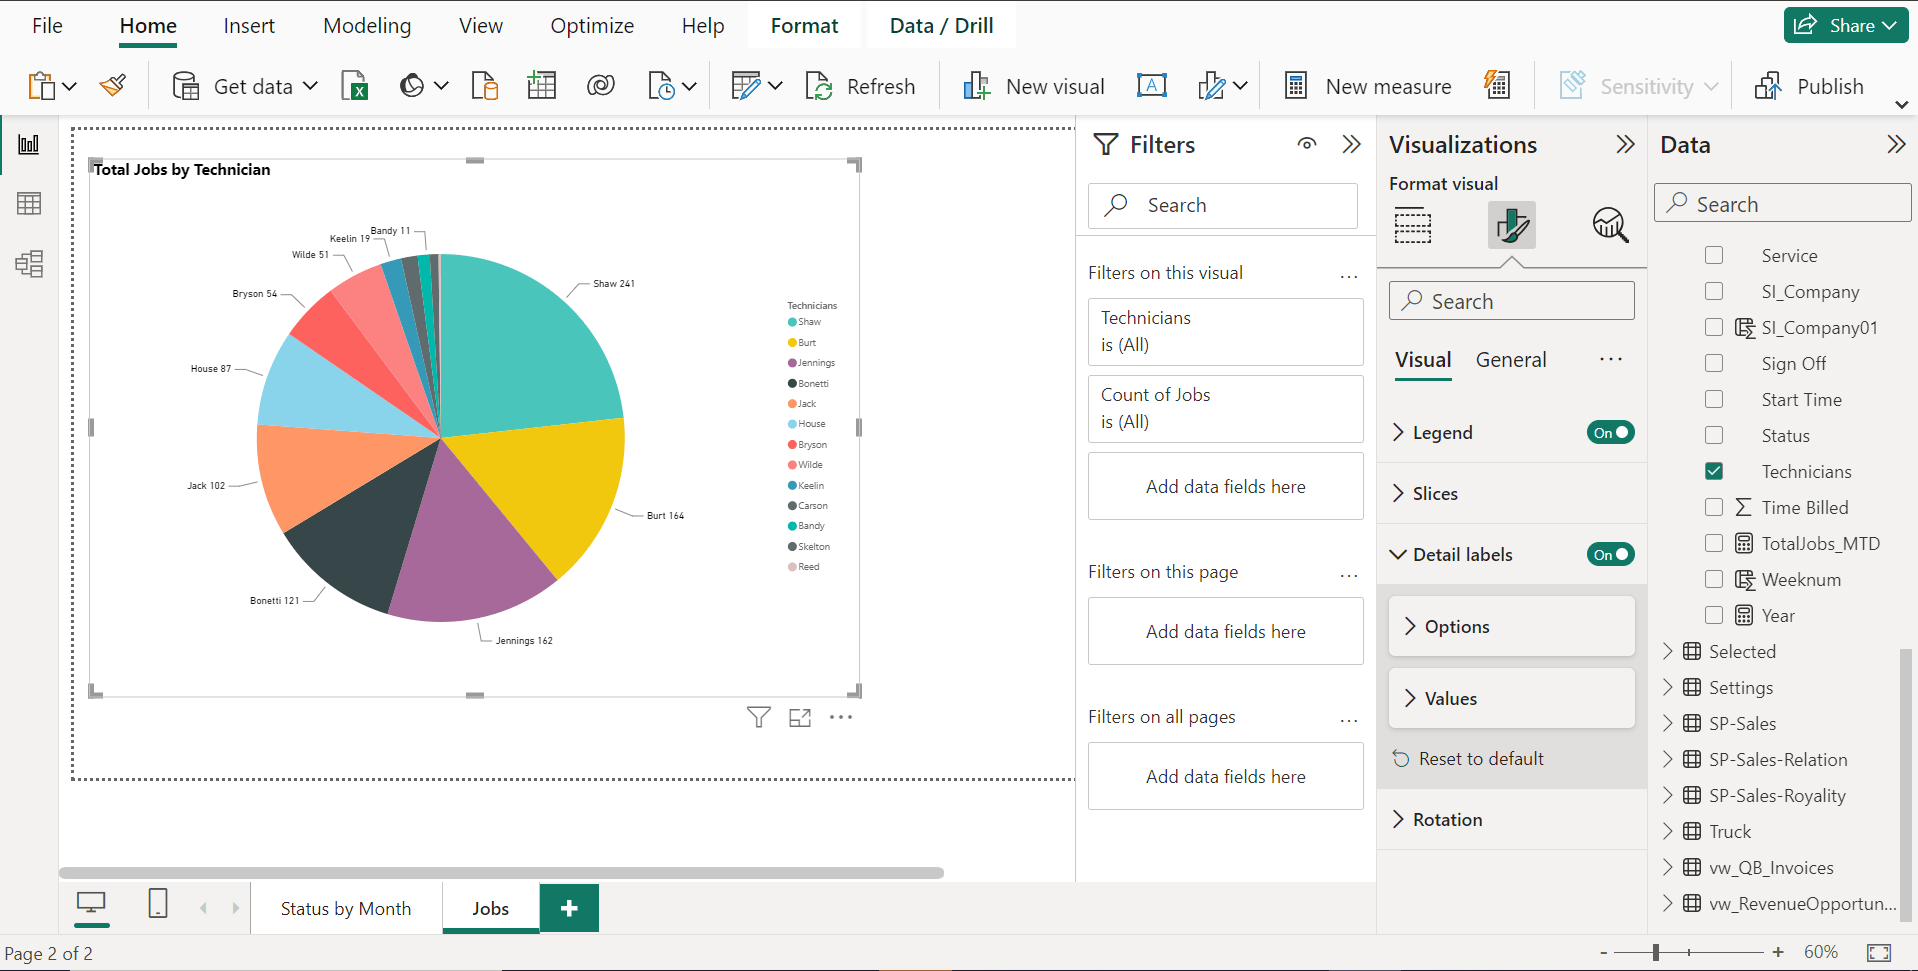
Task: Open the Modeling ribbon tab
Action: click(x=367, y=26)
